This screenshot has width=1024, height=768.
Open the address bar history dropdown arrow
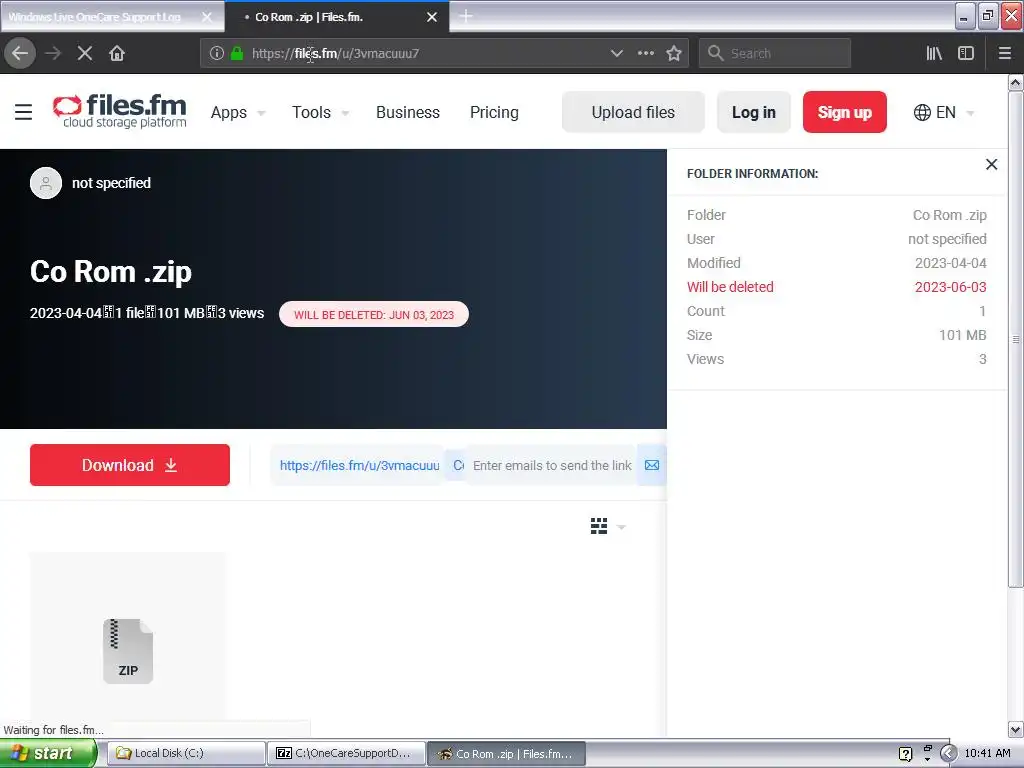[616, 54]
